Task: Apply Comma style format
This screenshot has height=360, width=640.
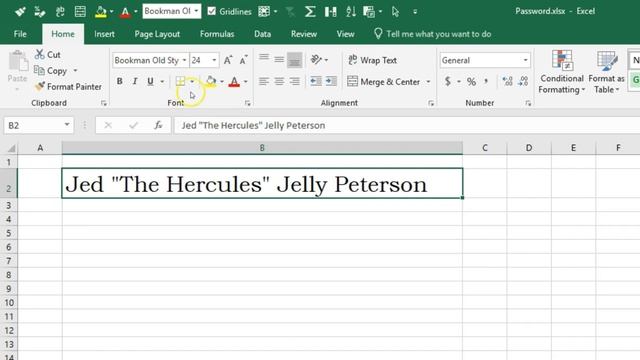Action: 486,82
